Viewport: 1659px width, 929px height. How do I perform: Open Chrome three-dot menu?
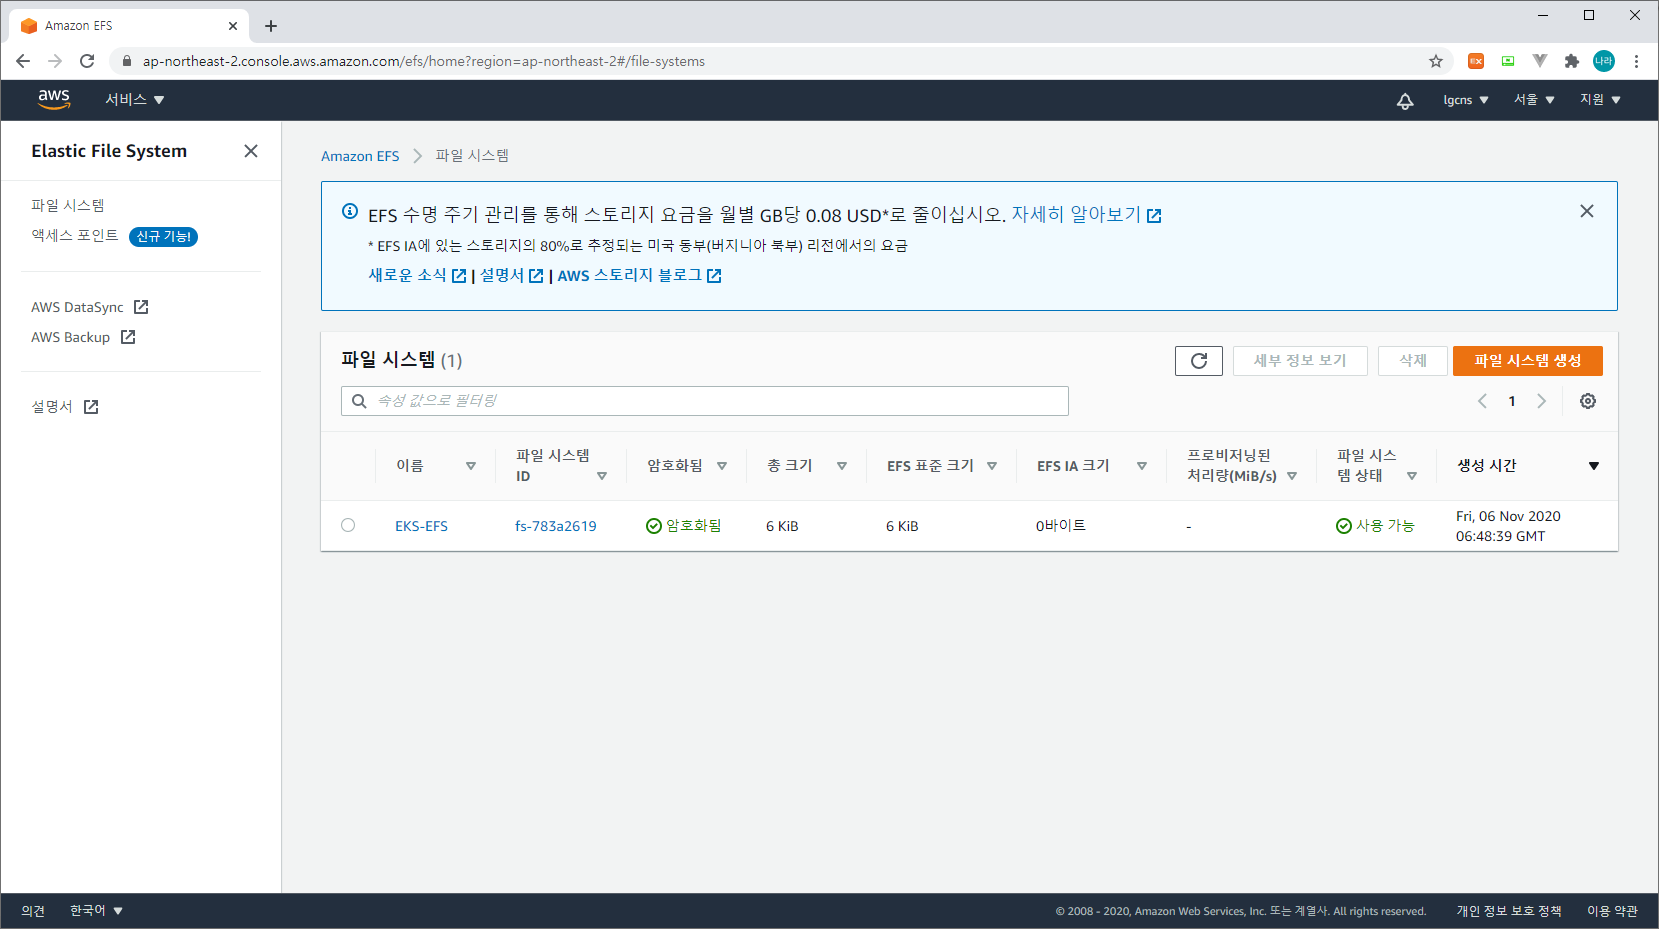(x=1636, y=61)
